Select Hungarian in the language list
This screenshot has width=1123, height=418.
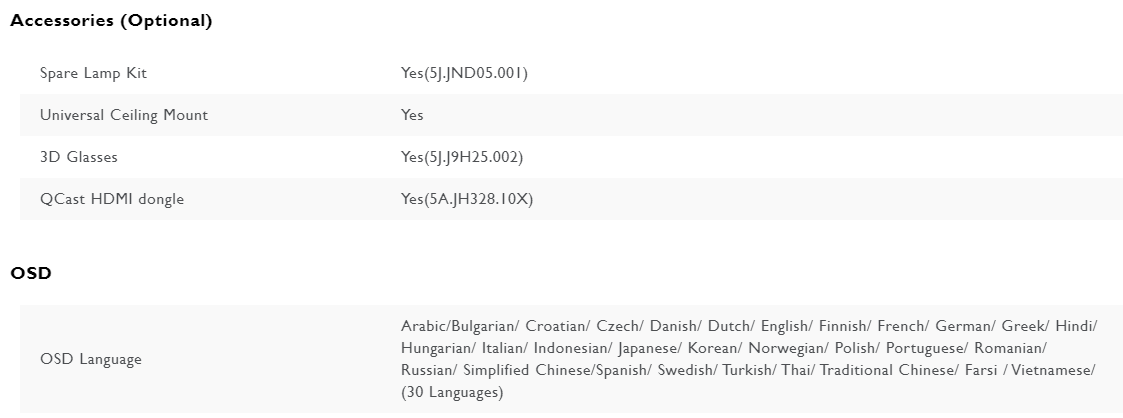tap(437, 348)
